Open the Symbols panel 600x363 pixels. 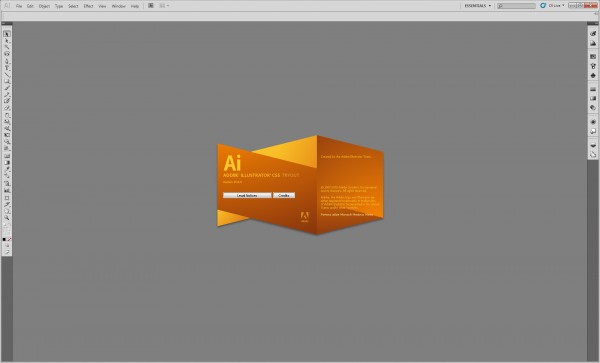(x=593, y=75)
